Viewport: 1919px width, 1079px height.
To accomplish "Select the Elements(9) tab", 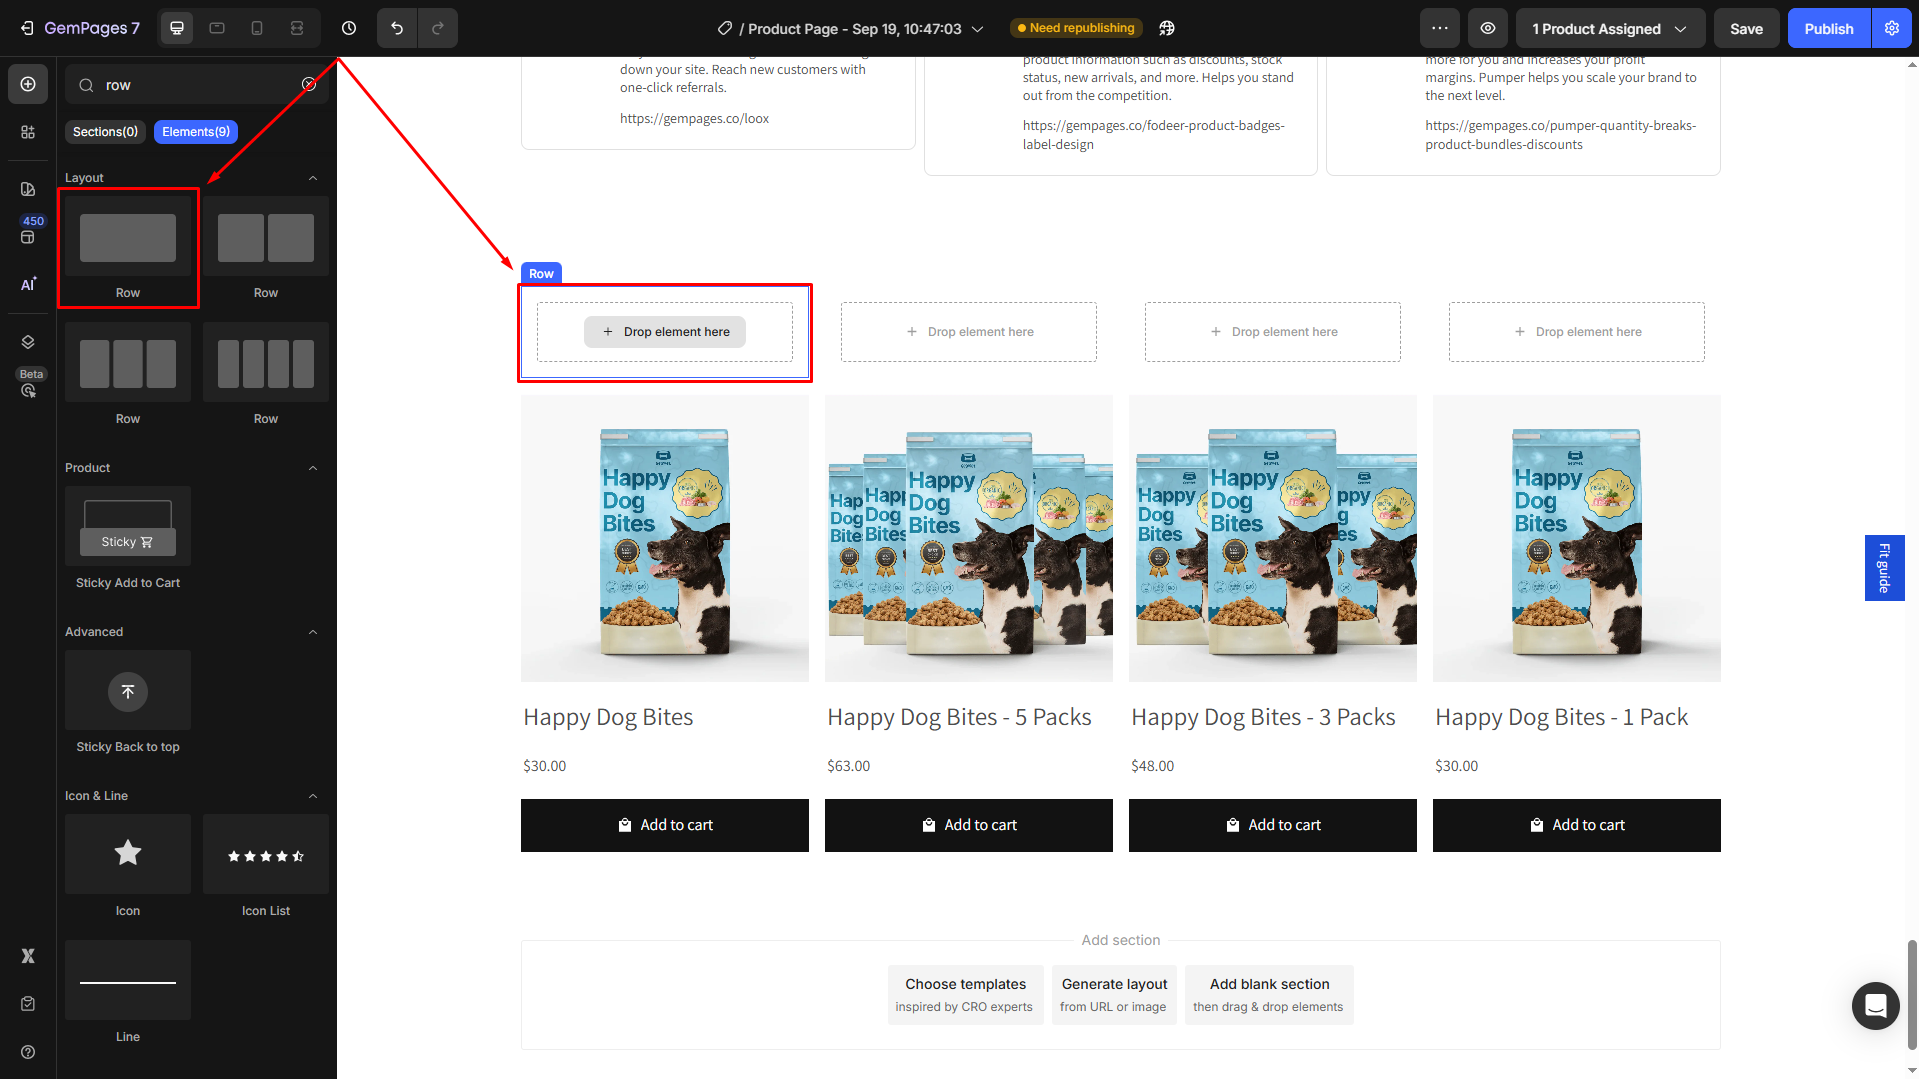I will (x=195, y=132).
